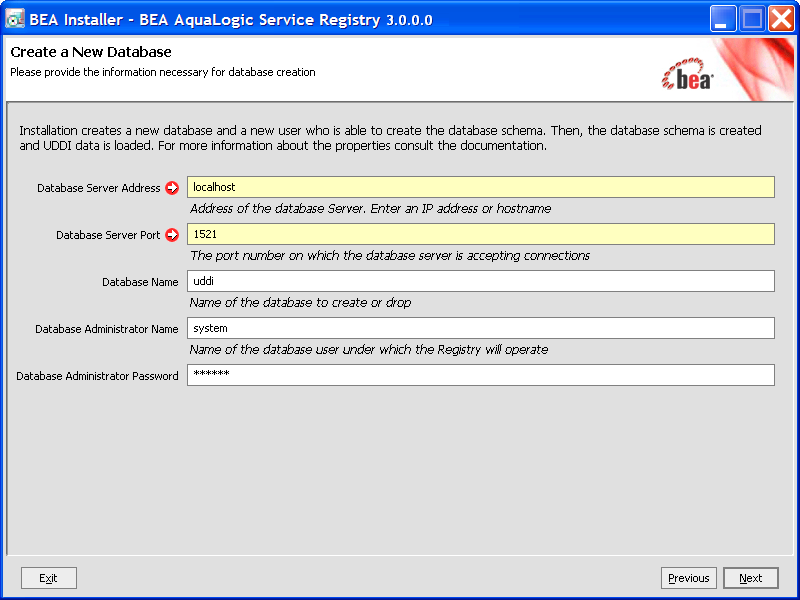The height and width of the screenshot is (600, 800).
Task: Click the Database Administrator Name field
Action: [481, 328]
